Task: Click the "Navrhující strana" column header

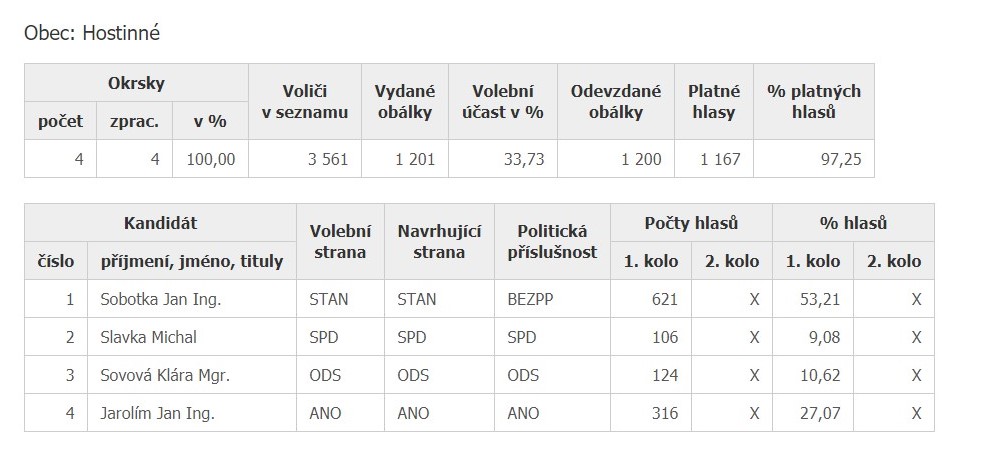Action: 437,242
